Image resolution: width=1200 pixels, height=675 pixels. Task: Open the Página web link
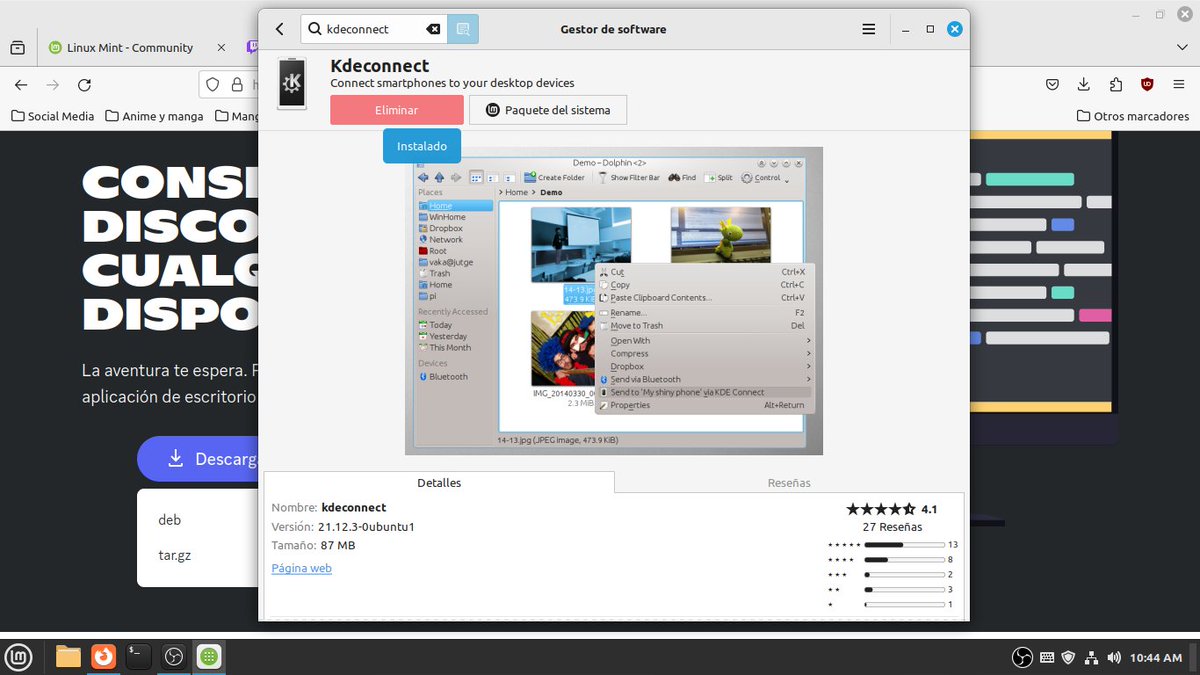tap(301, 568)
